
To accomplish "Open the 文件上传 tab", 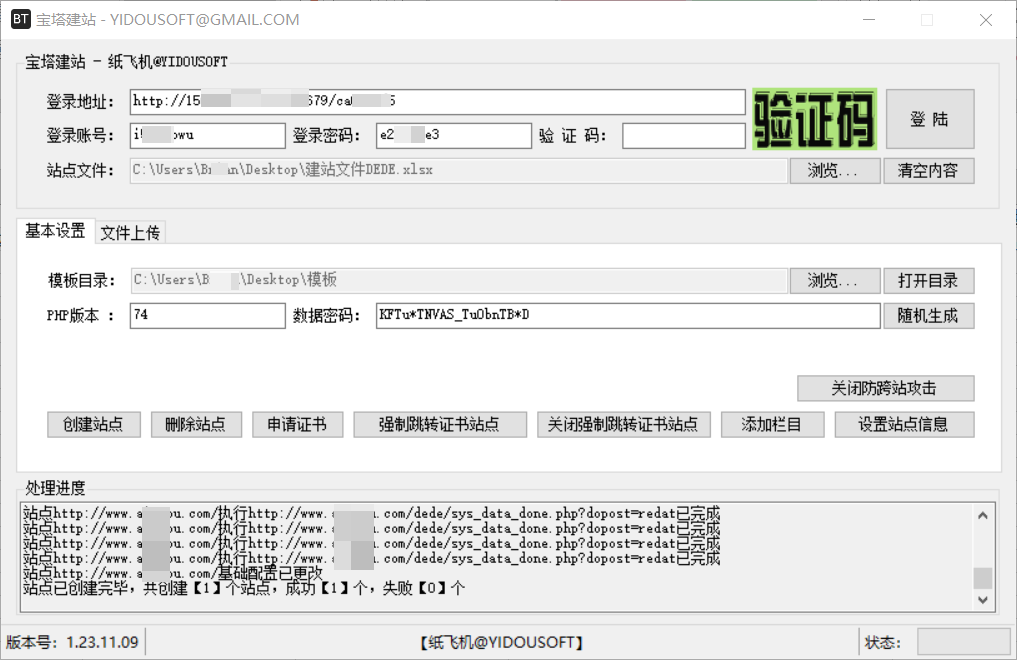I will click(130, 232).
